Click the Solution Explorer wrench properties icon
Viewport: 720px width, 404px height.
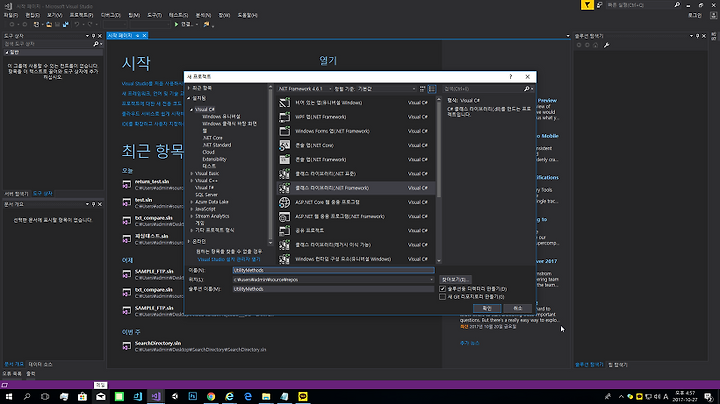pos(606,45)
